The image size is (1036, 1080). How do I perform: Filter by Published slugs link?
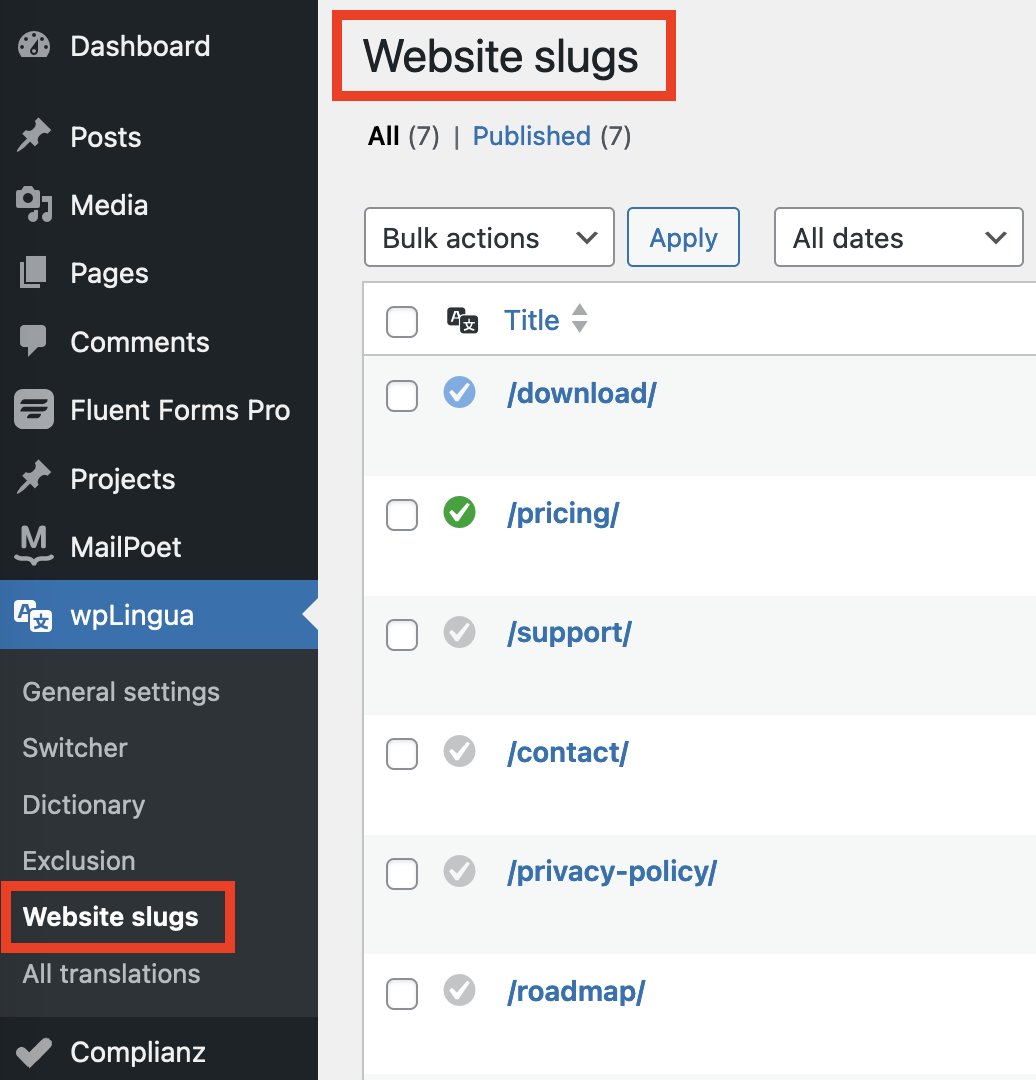pyautogui.click(x=532, y=136)
